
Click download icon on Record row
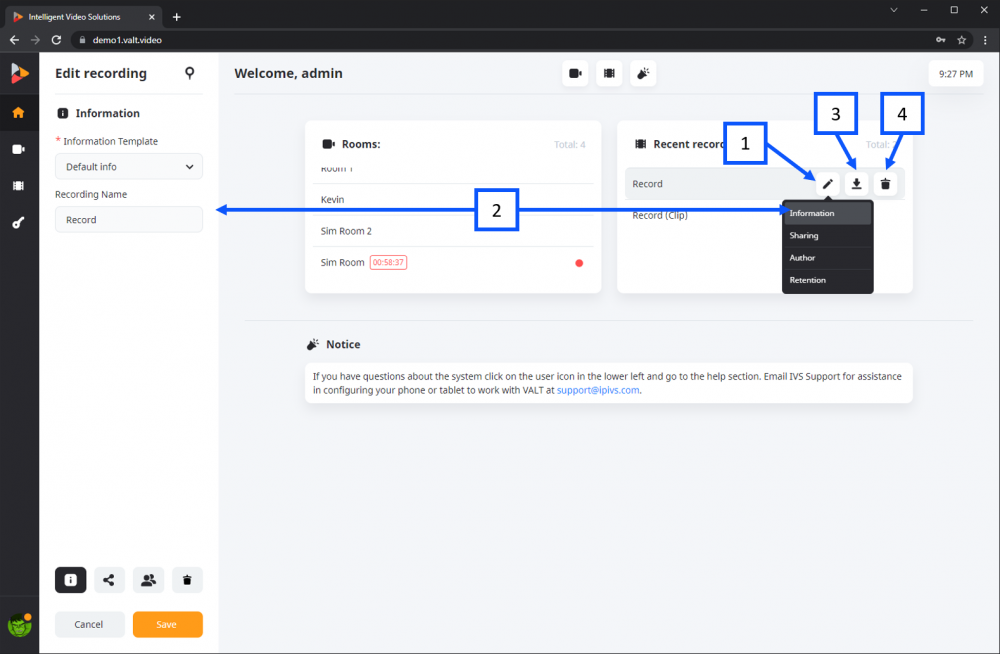point(857,184)
